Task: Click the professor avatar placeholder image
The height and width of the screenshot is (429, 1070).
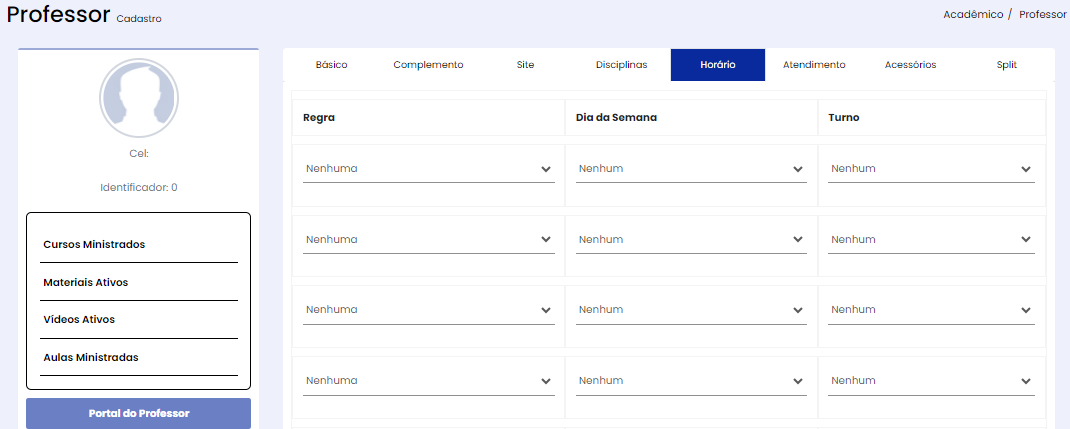Action: (x=139, y=99)
